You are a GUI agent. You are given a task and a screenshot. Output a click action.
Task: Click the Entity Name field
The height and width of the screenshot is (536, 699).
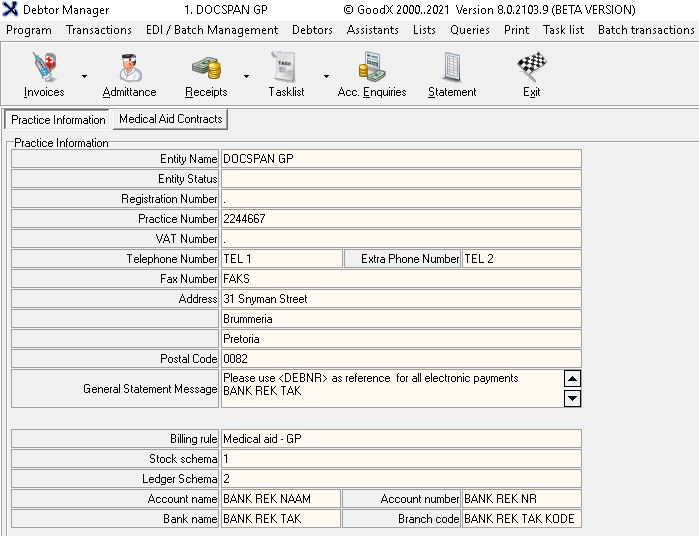tap(400, 159)
